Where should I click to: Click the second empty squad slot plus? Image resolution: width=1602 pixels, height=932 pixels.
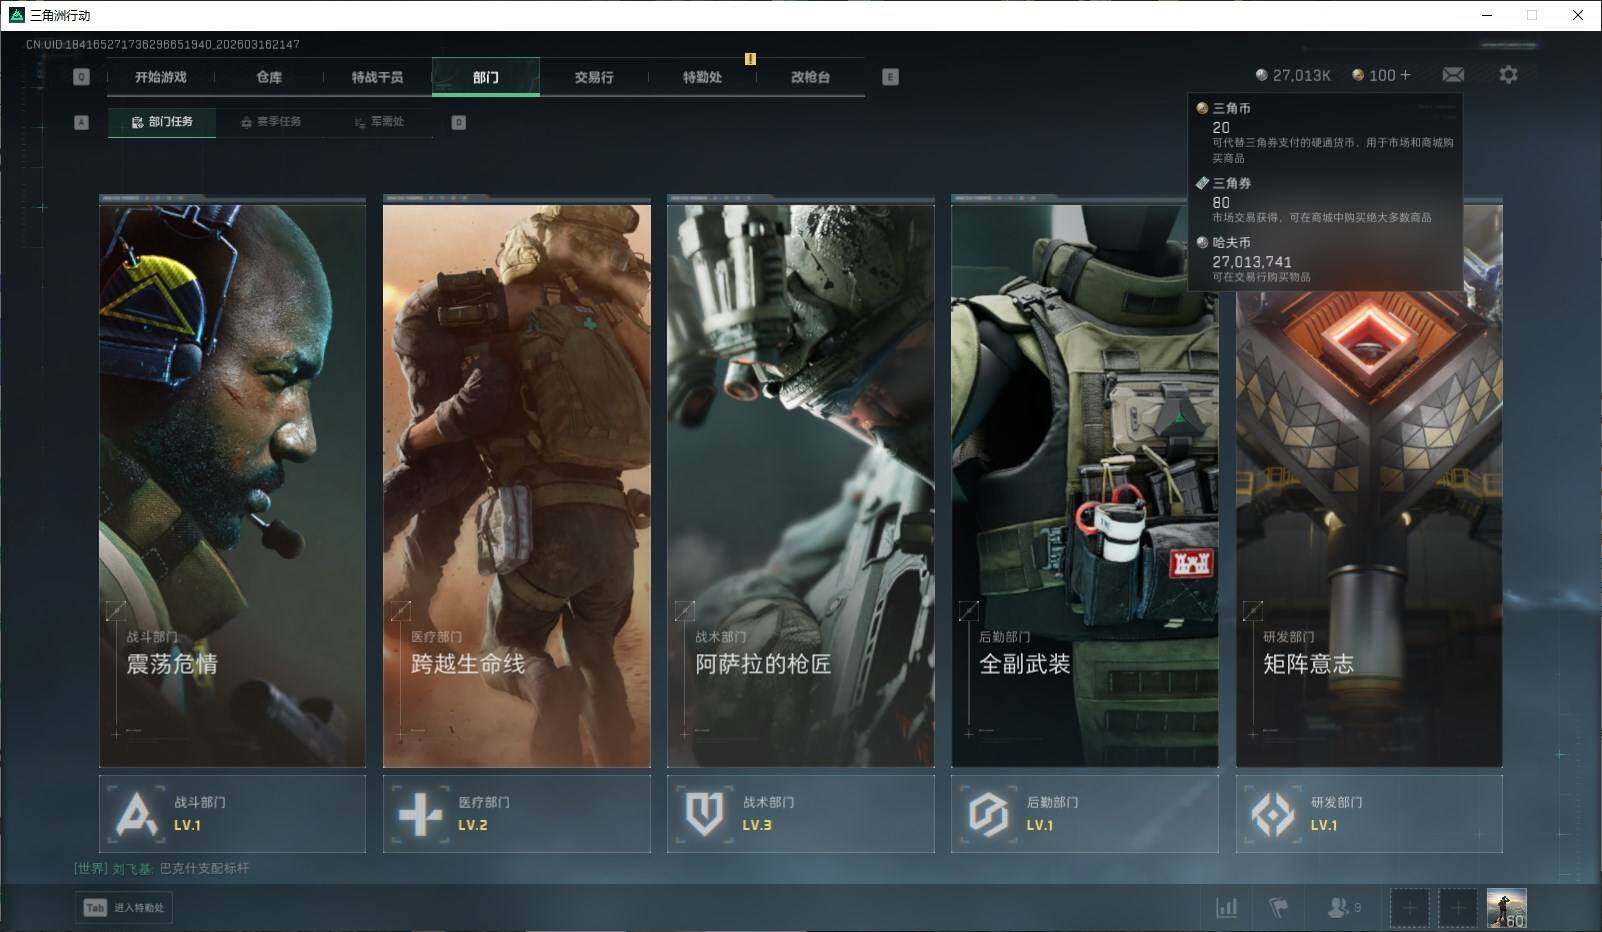[1457, 908]
